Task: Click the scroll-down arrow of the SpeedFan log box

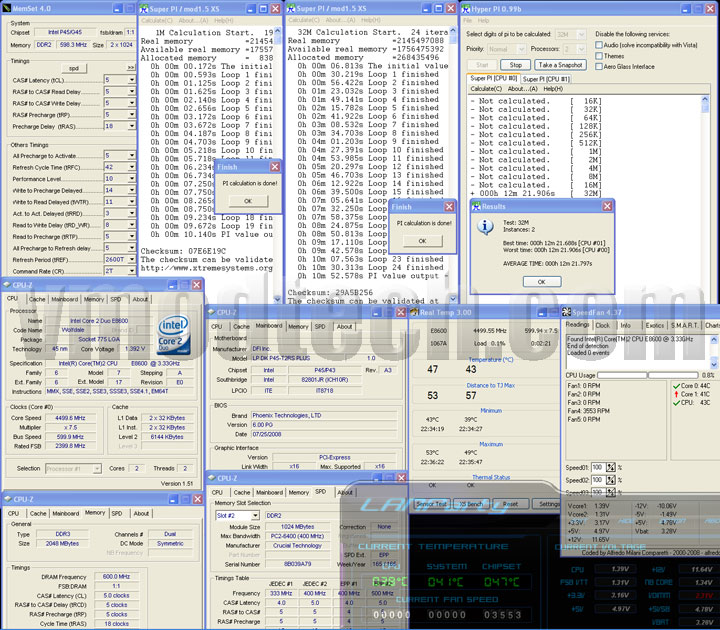Action: [714, 364]
